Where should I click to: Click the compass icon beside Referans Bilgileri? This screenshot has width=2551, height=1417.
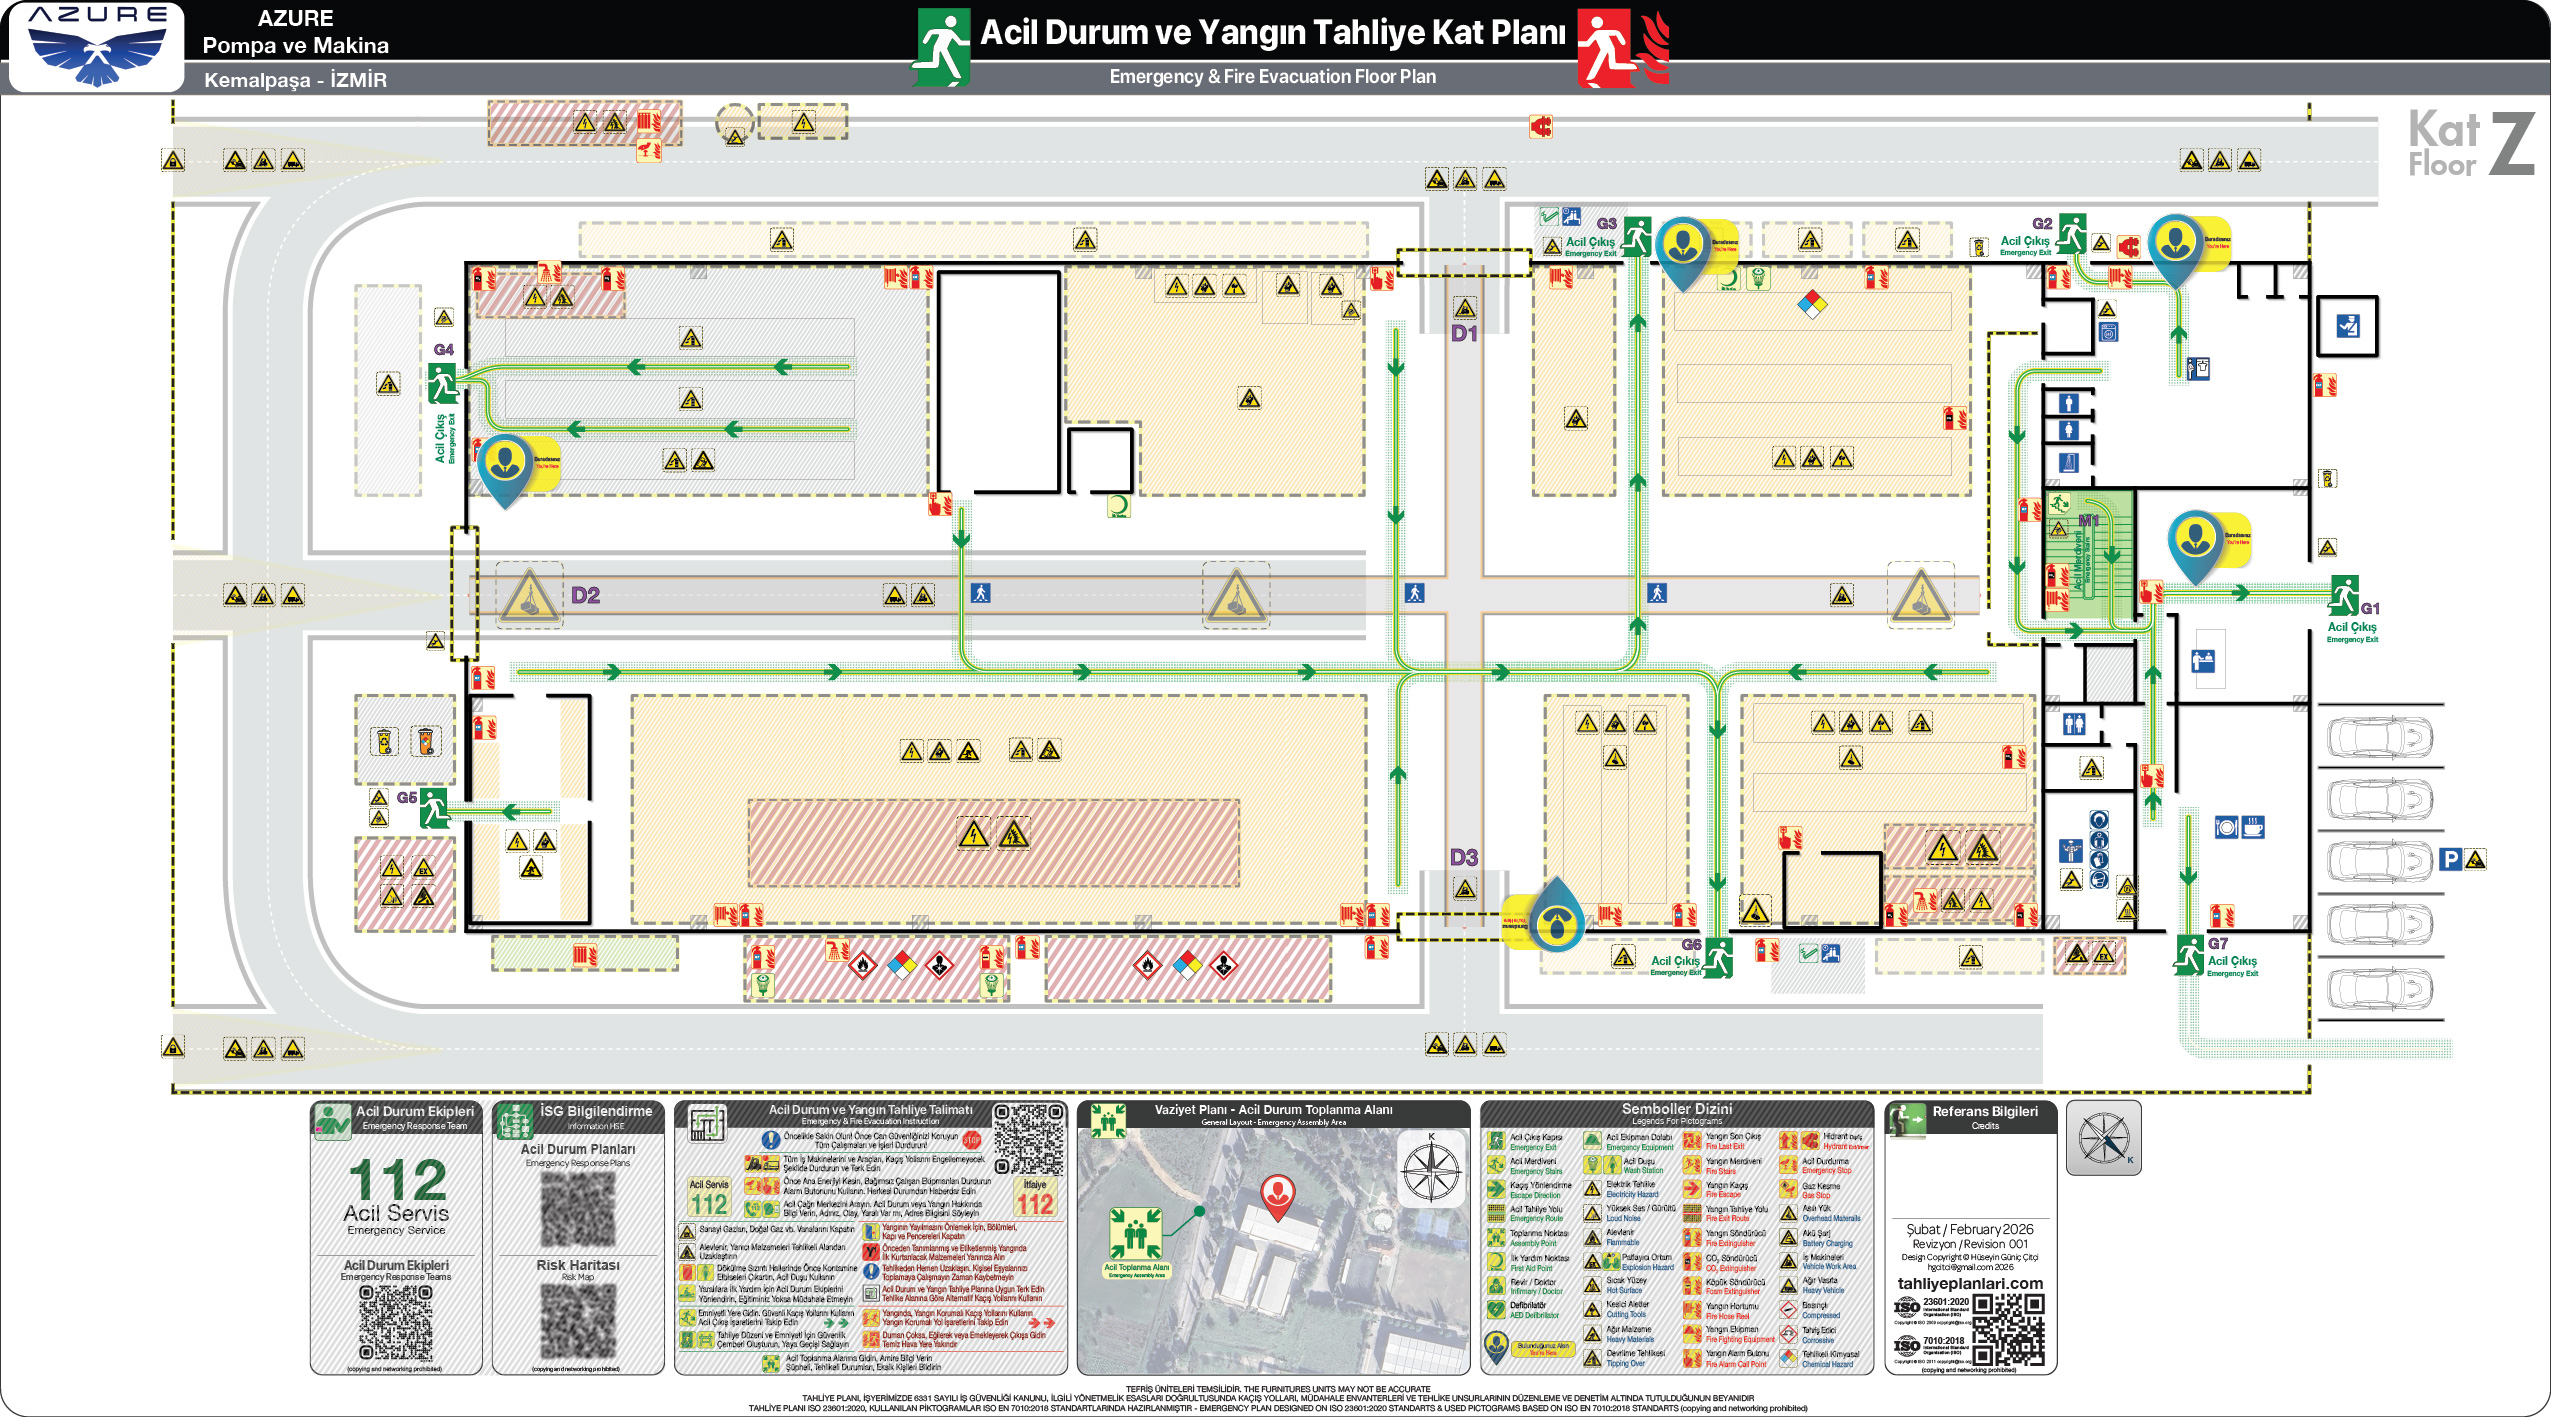tap(2103, 1138)
